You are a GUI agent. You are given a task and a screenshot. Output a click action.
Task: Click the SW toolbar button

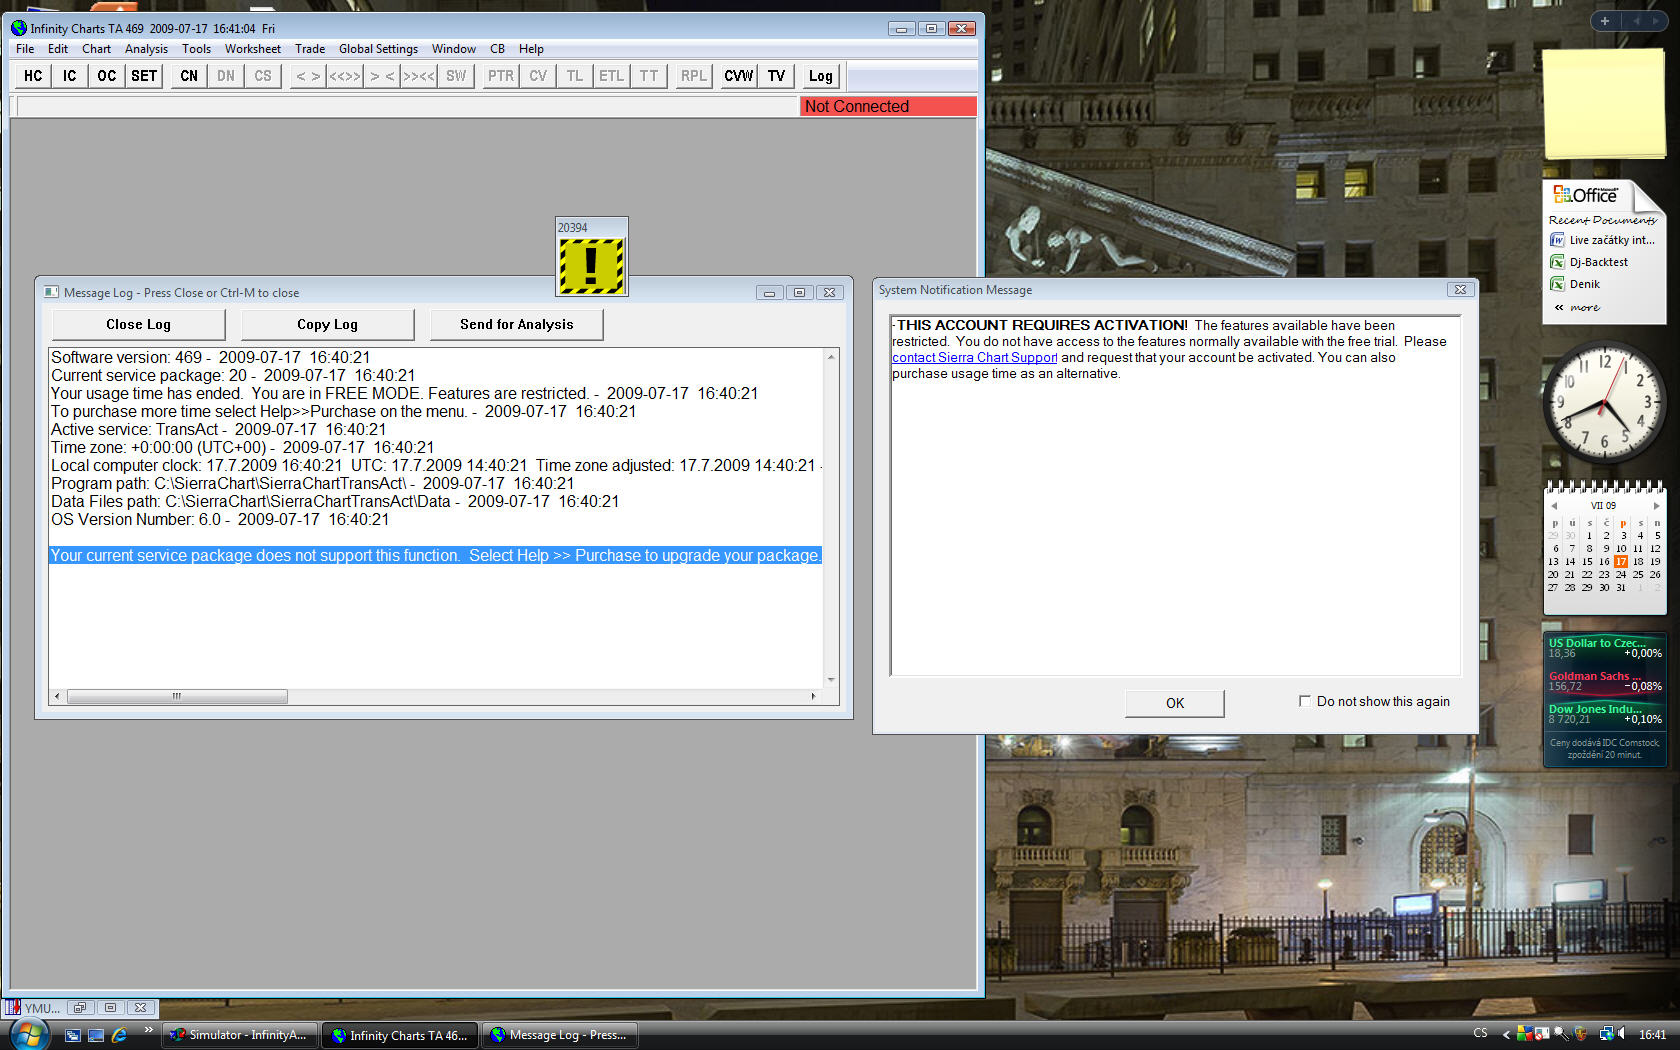coord(456,76)
